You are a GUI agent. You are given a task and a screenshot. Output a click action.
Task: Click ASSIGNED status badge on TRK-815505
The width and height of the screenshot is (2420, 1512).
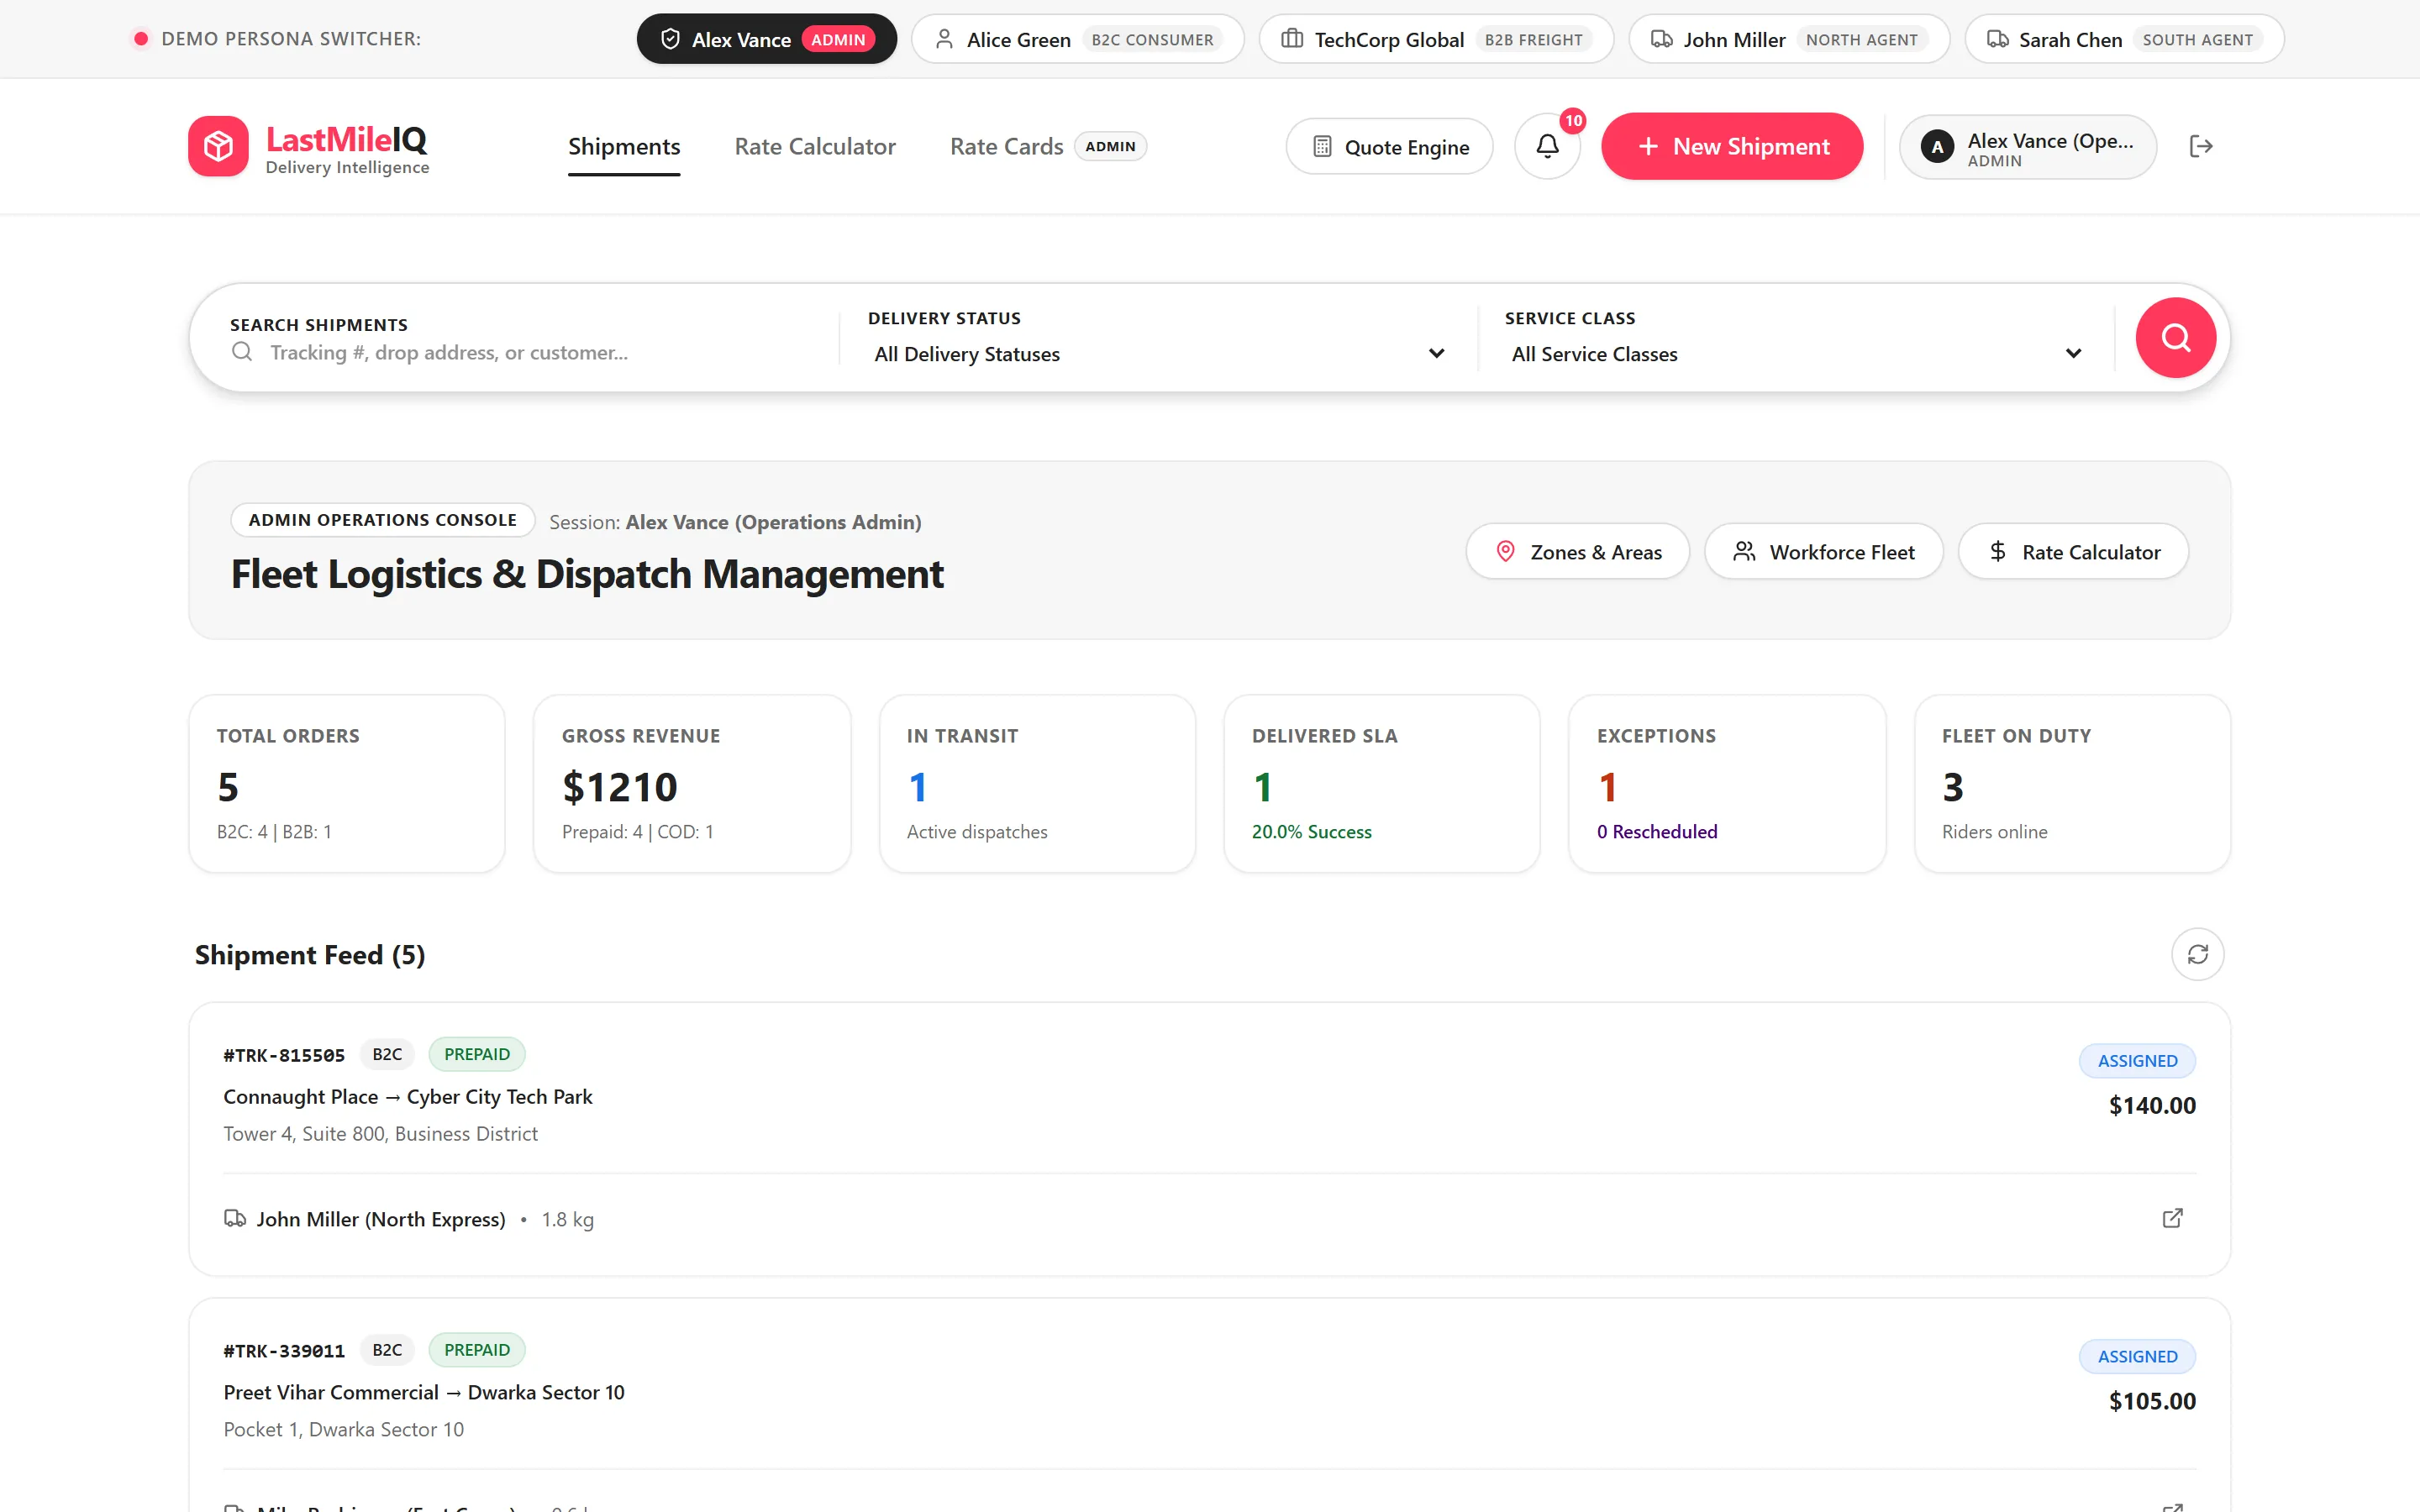(2137, 1060)
